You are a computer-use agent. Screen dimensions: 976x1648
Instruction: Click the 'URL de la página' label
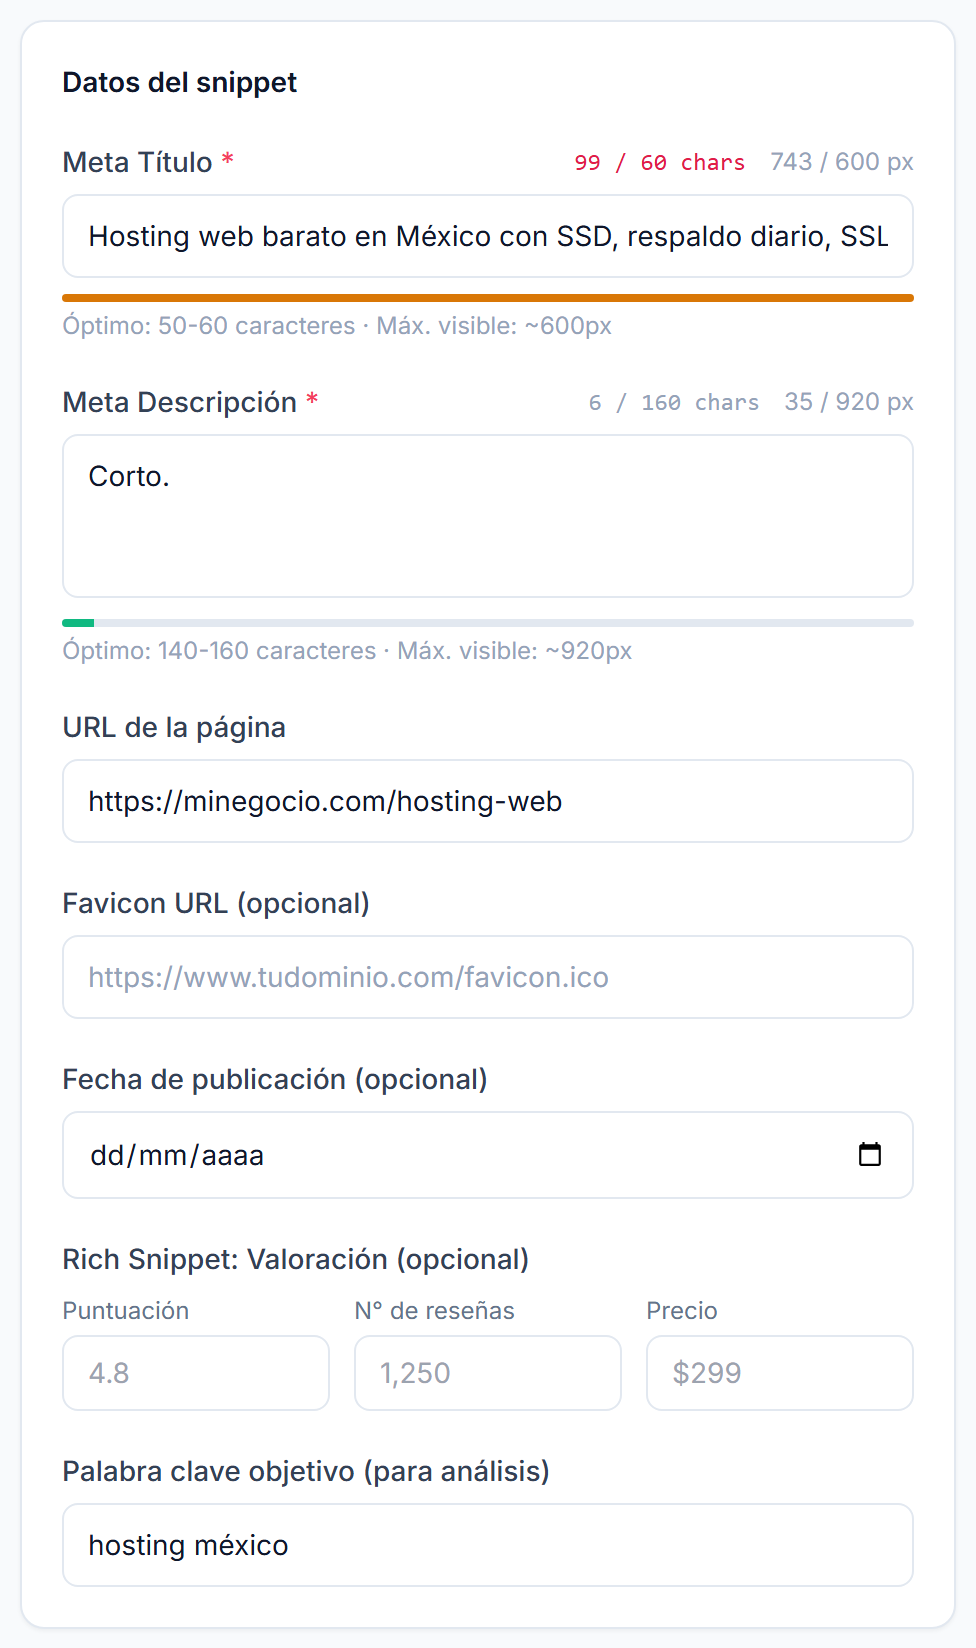click(x=174, y=728)
